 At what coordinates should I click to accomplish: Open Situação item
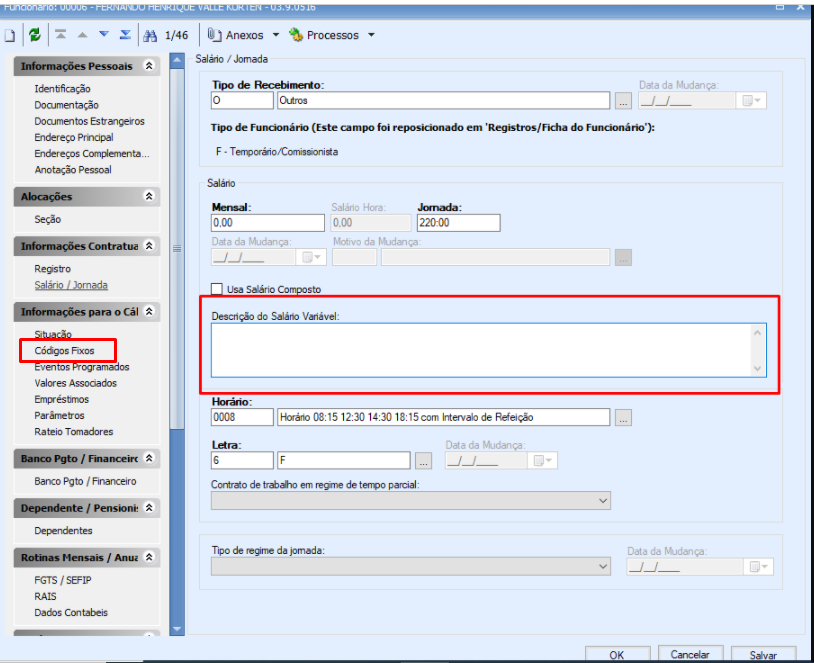click(x=53, y=334)
